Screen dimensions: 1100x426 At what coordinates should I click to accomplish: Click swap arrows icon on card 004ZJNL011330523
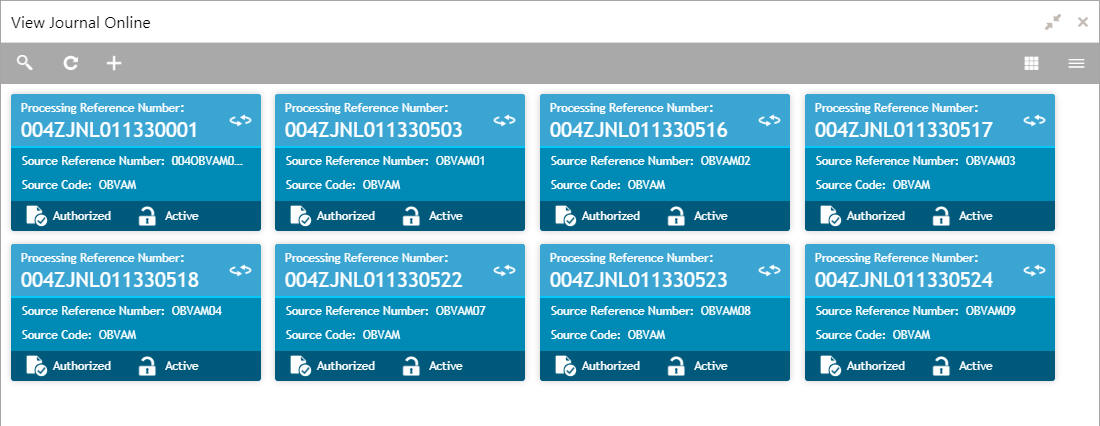[x=770, y=270]
